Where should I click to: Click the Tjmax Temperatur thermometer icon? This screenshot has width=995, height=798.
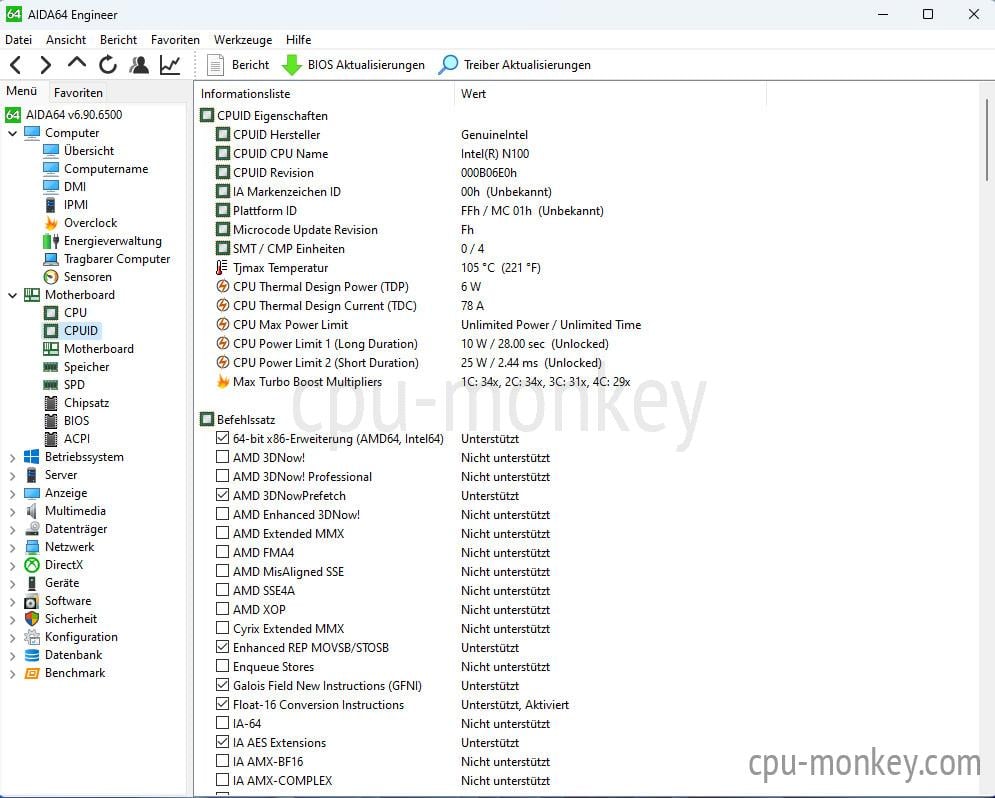click(221, 268)
